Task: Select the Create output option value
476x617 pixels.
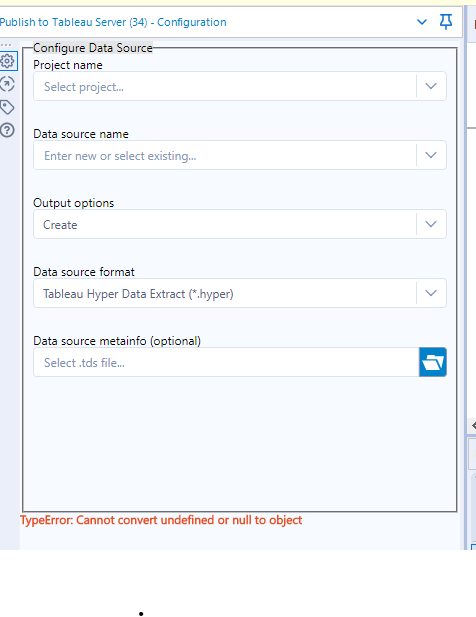Action: 60,225
